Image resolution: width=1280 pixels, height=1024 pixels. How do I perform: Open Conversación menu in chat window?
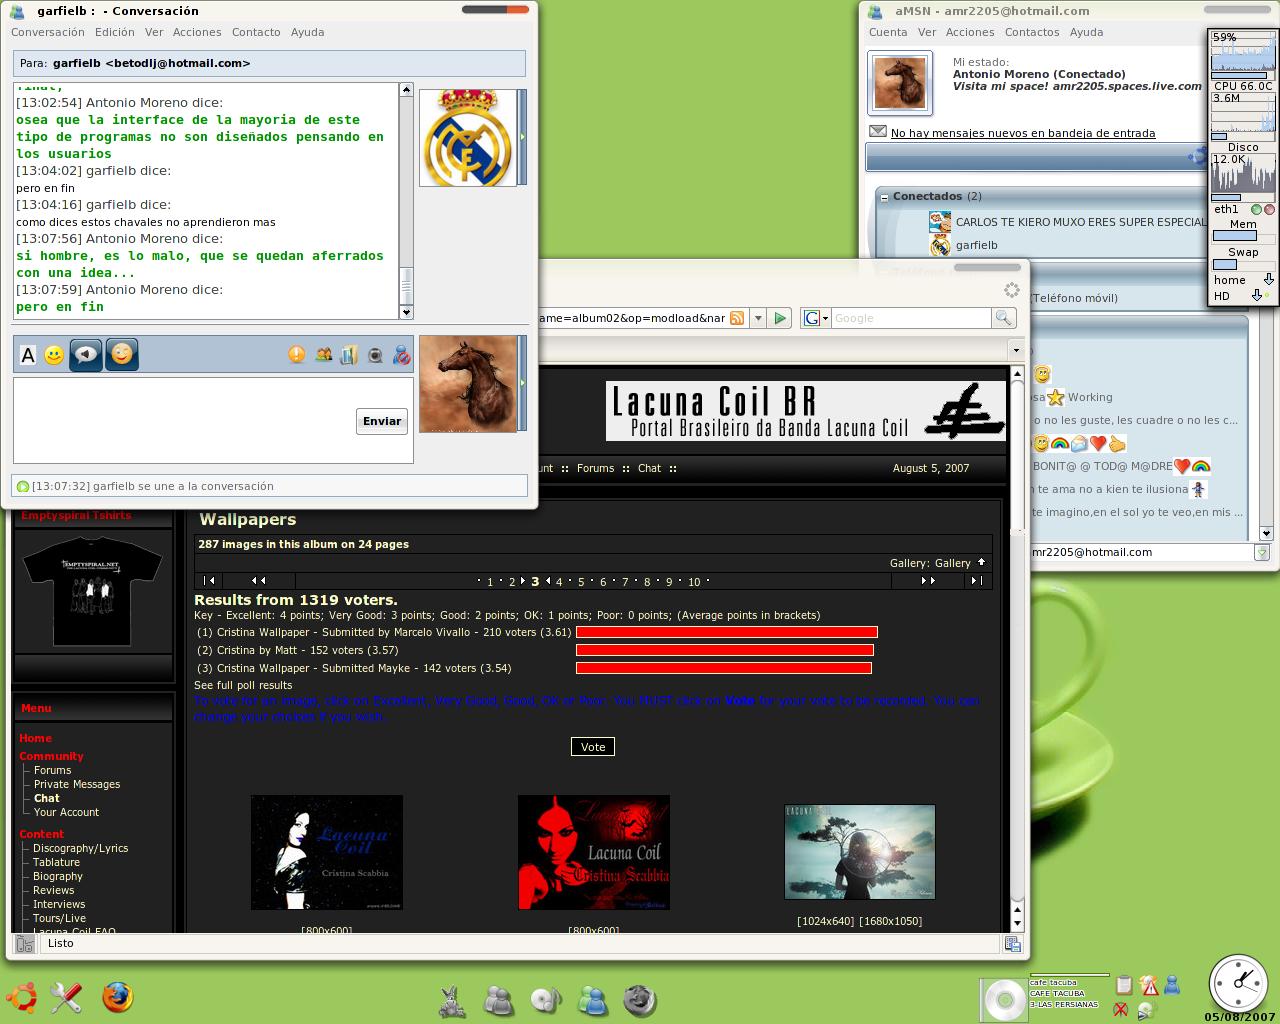point(48,32)
